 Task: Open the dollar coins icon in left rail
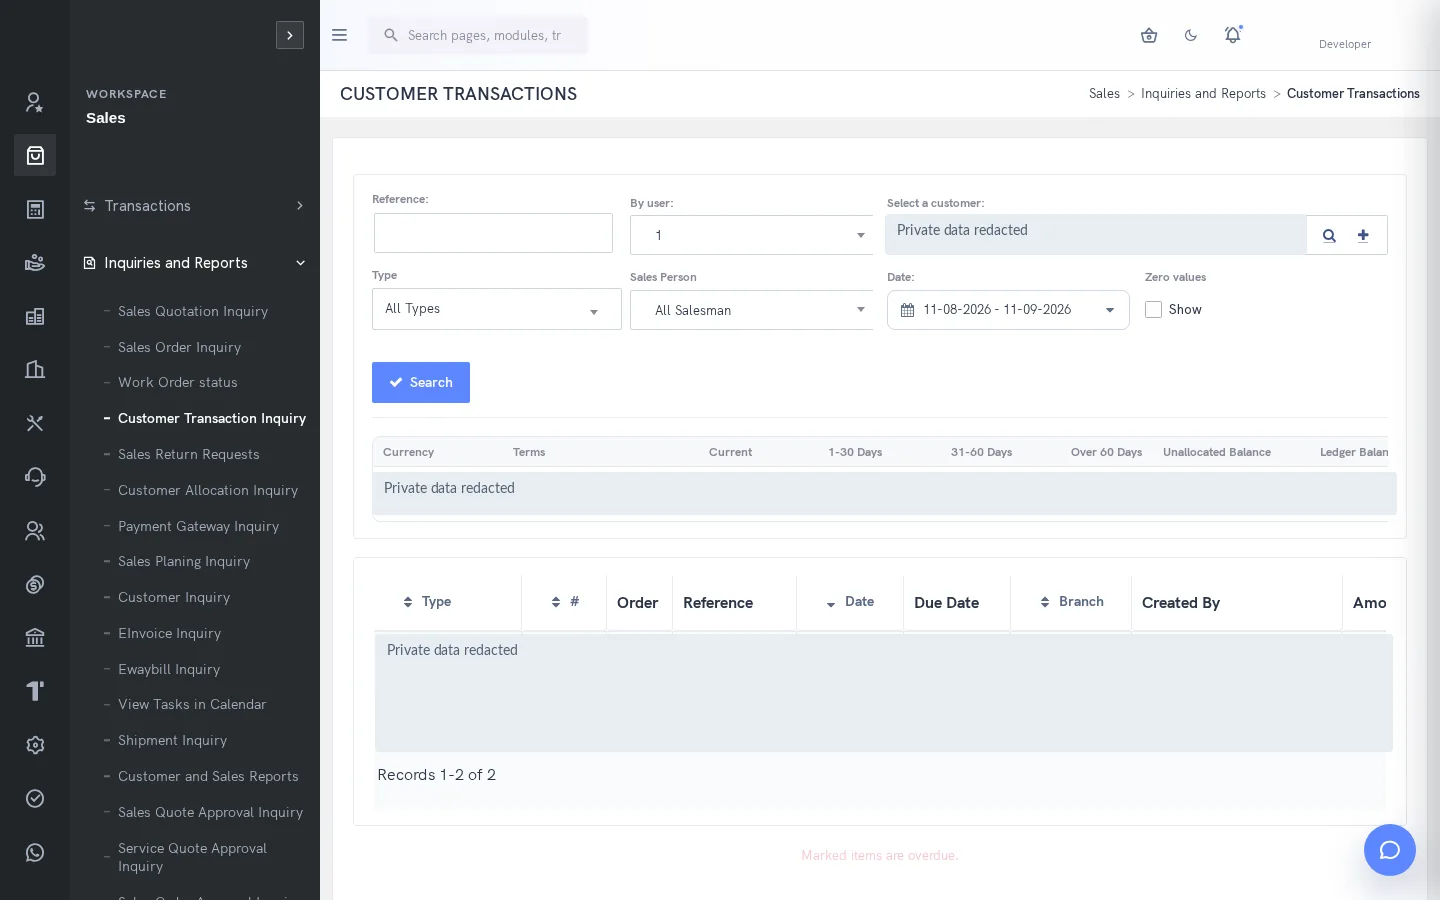tap(35, 584)
